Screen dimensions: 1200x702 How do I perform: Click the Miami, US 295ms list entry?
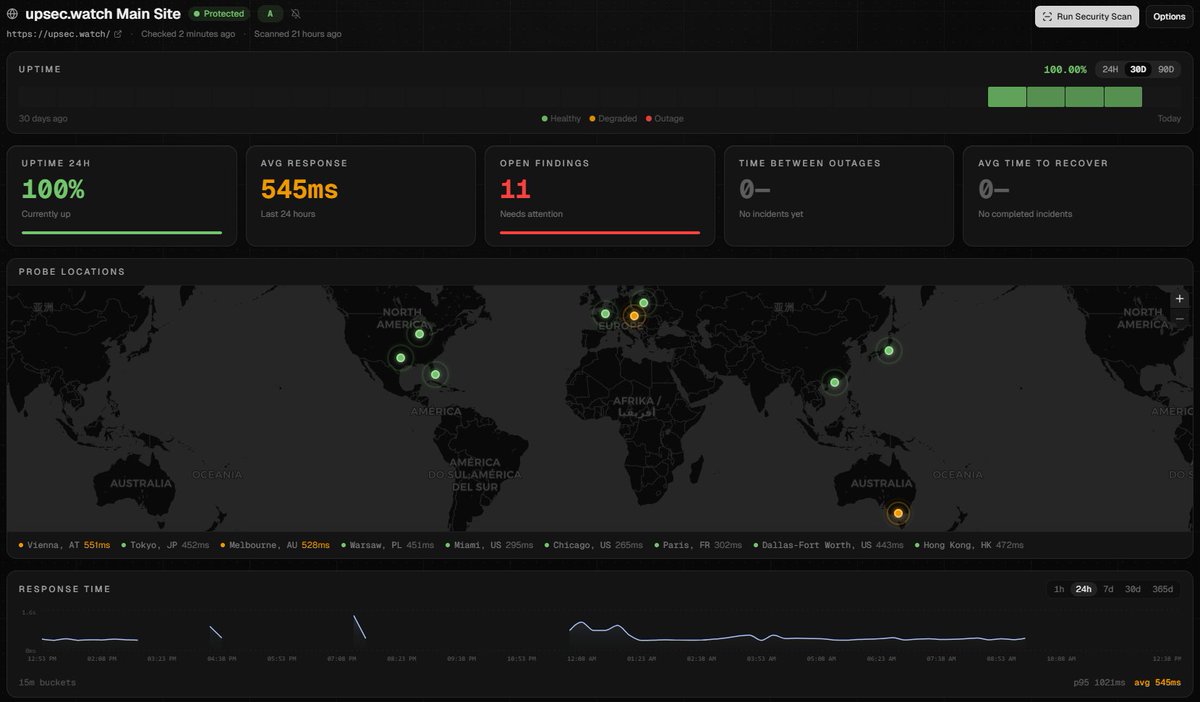[x=489, y=545]
